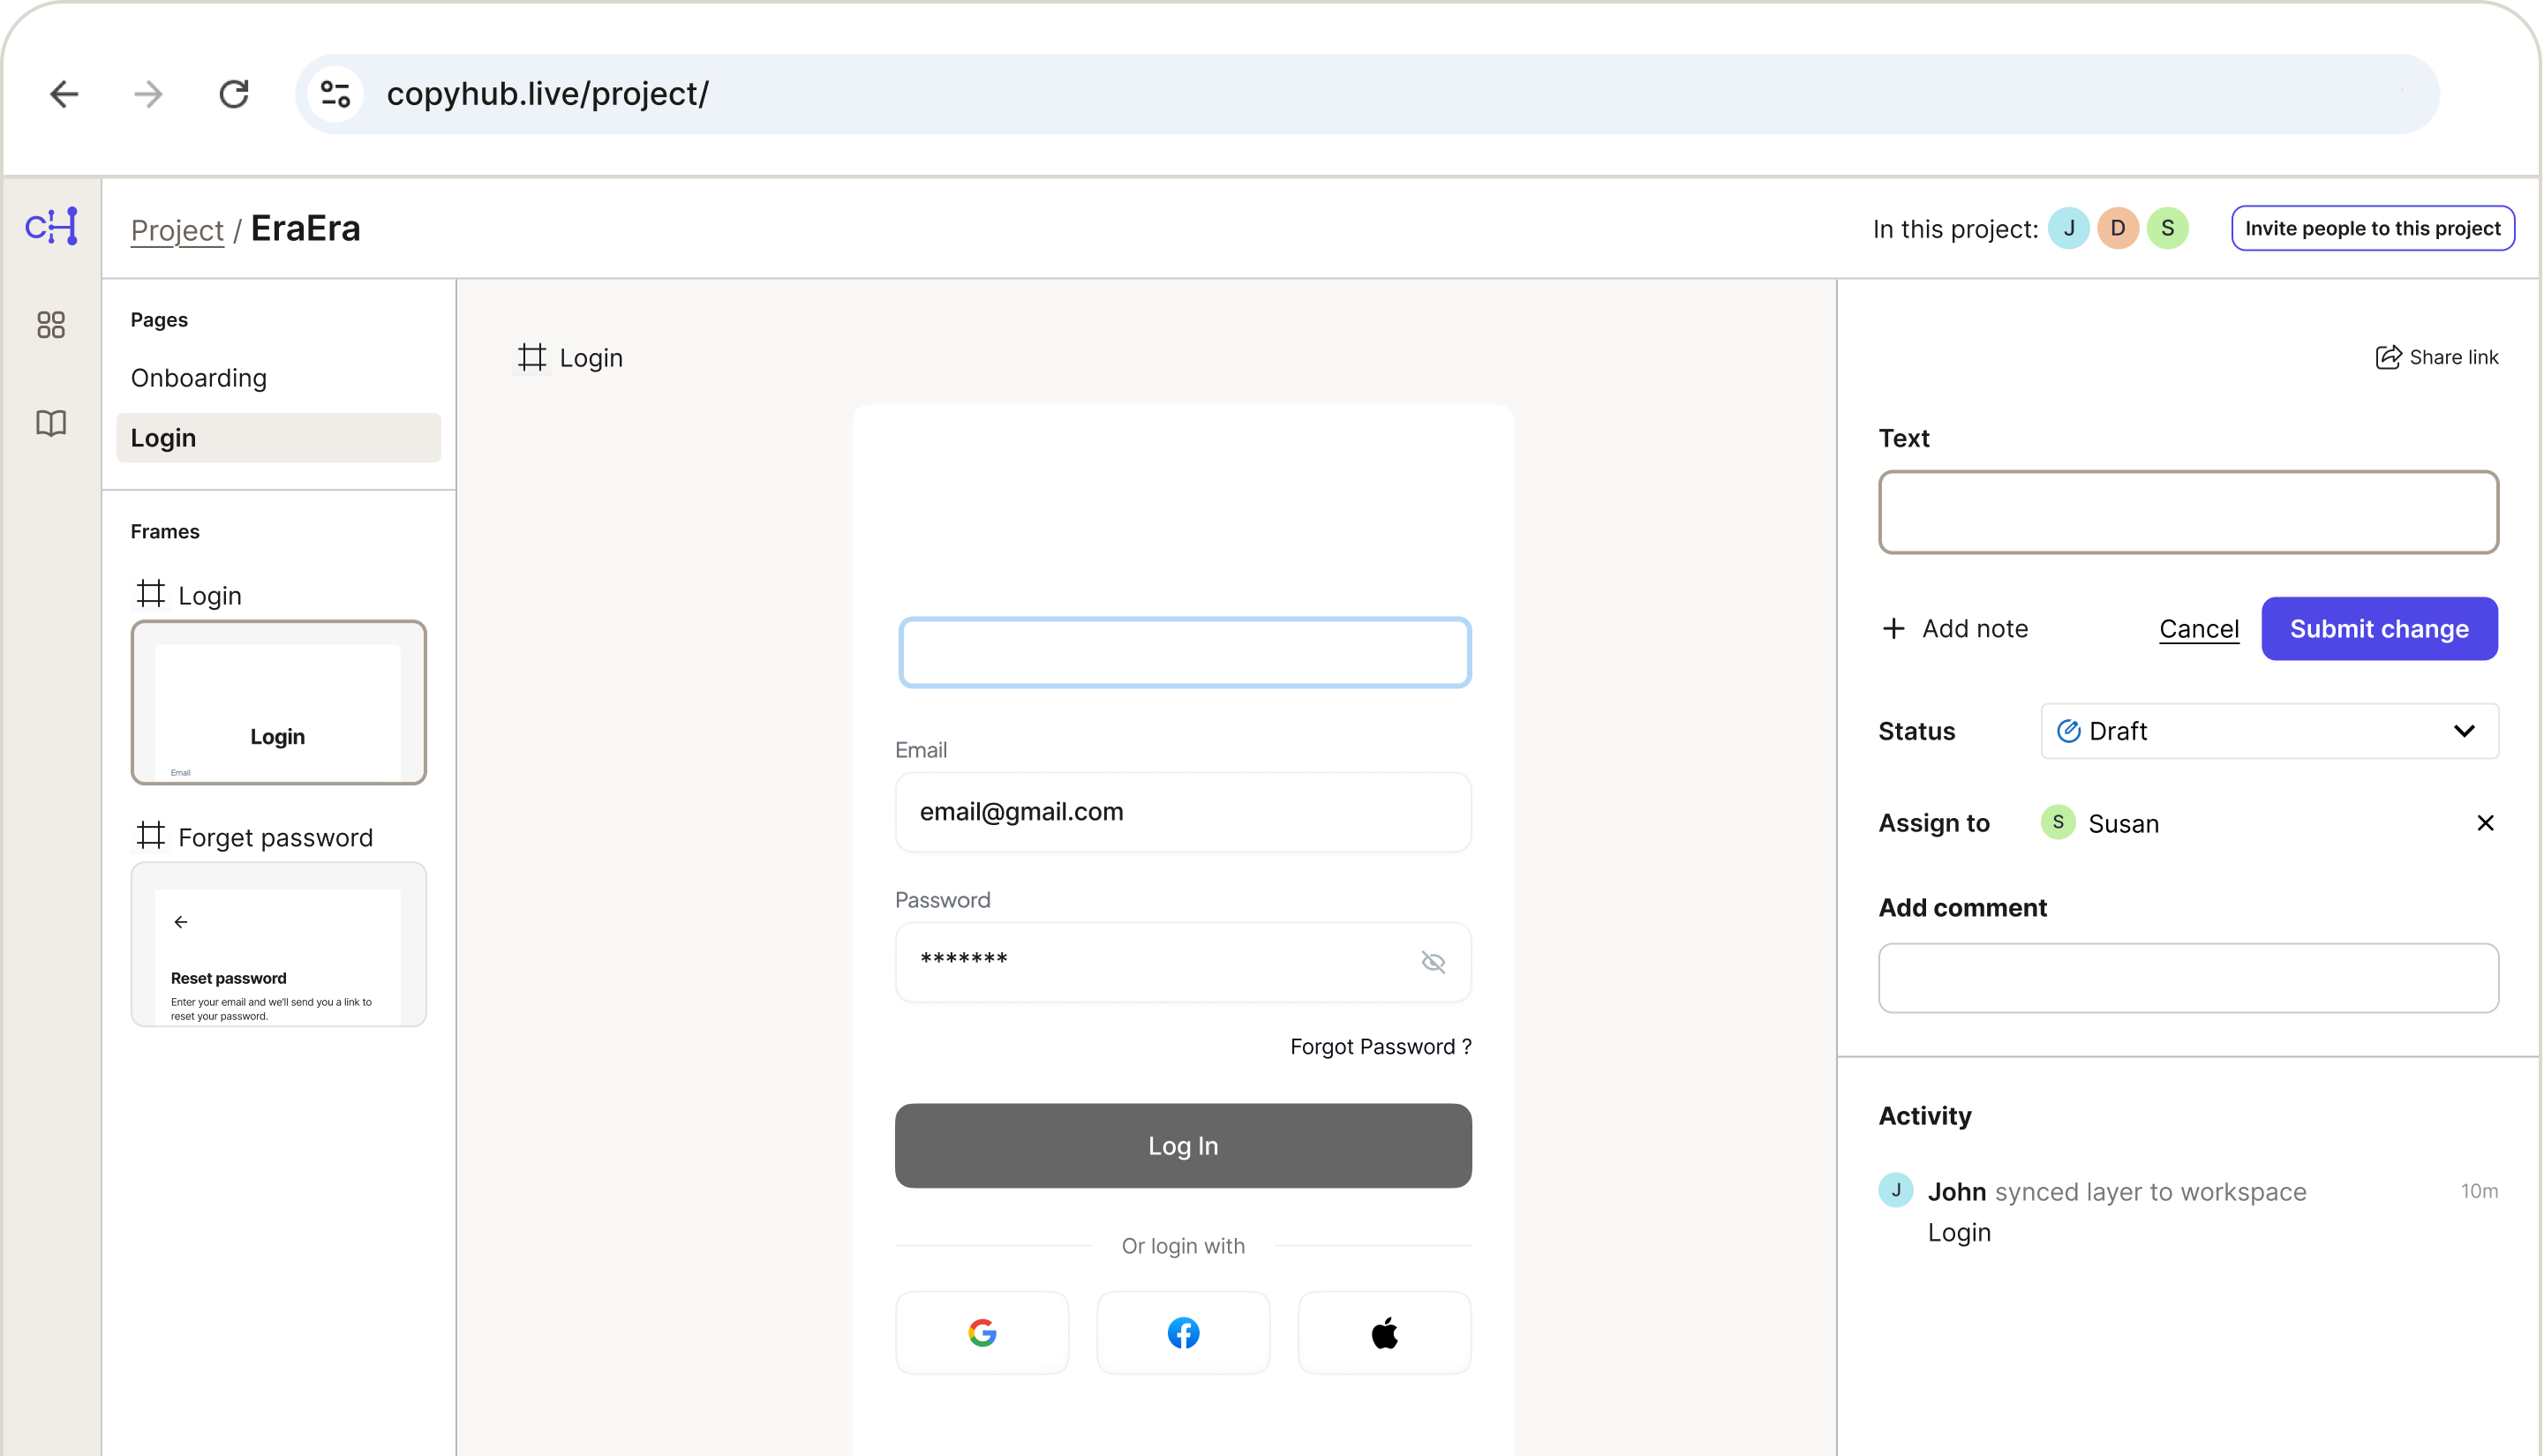This screenshot has width=2544, height=1456.
Task: Open the book library icon in sidebar
Action: tap(51, 423)
